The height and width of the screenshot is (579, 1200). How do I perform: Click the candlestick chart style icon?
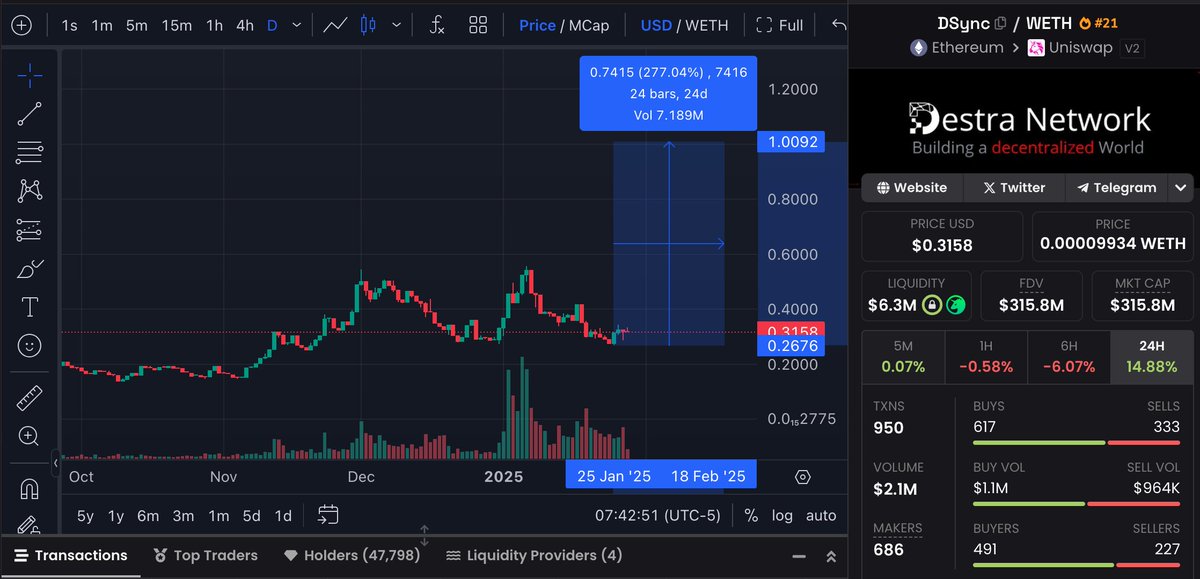tap(368, 25)
